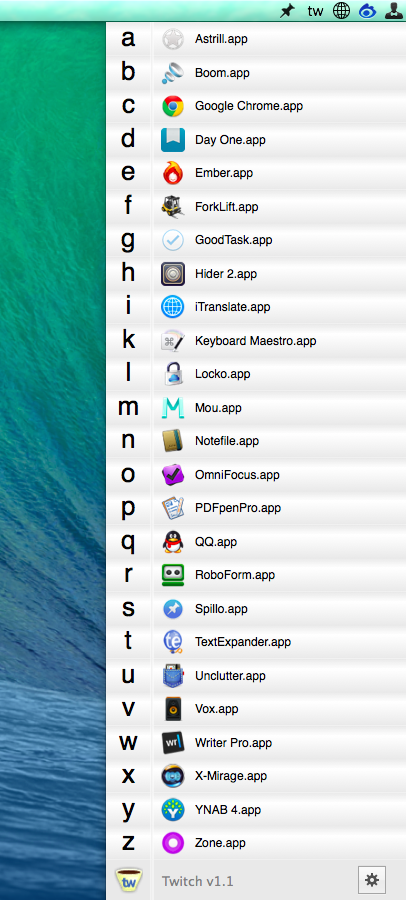The image size is (406, 900).
Task: Select hotkey letter f
Action: click(x=128, y=204)
